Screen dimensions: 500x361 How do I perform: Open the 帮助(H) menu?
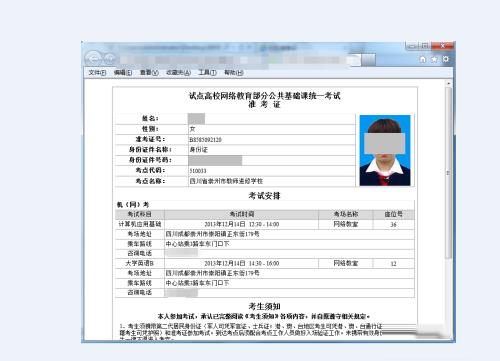tap(234, 72)
